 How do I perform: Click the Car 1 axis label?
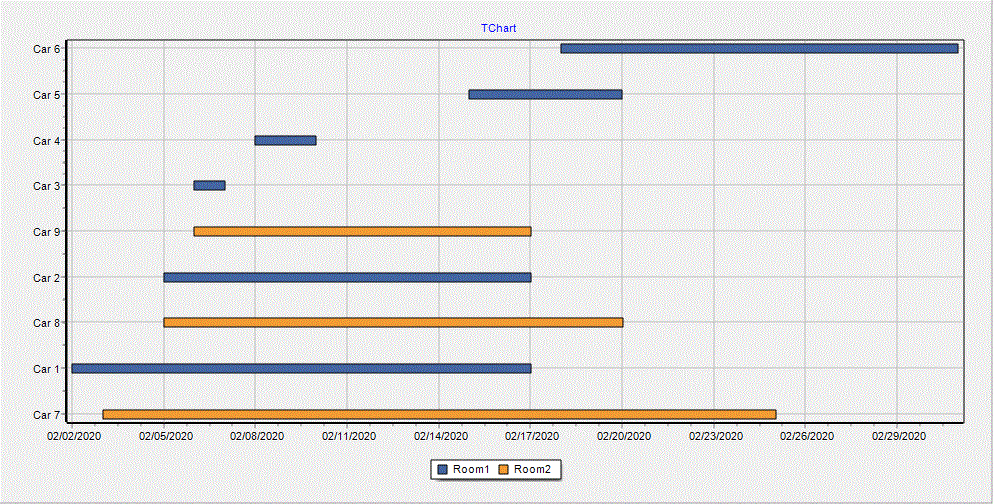coord(47,369)
